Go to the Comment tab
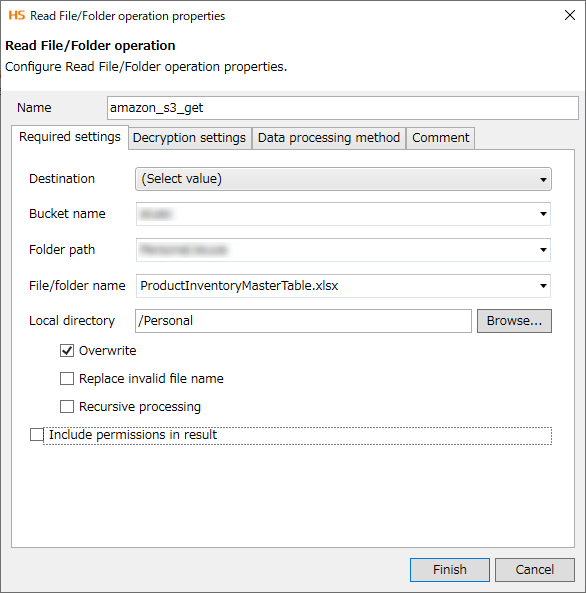The image size is (586, 593). click(x=440, y=138)
